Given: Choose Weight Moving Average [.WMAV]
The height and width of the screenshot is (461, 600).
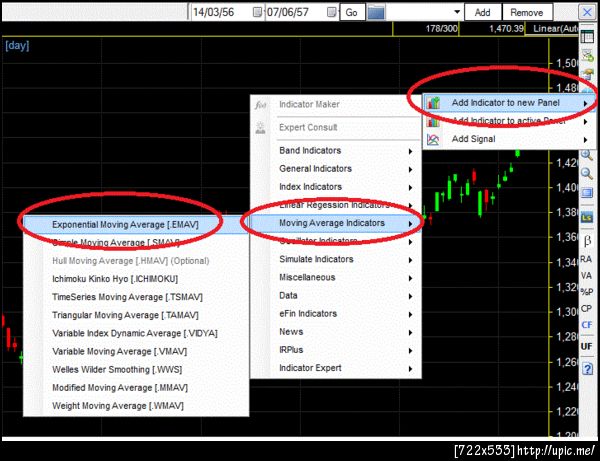Looking at the screenshot, I should pos(136,406).
